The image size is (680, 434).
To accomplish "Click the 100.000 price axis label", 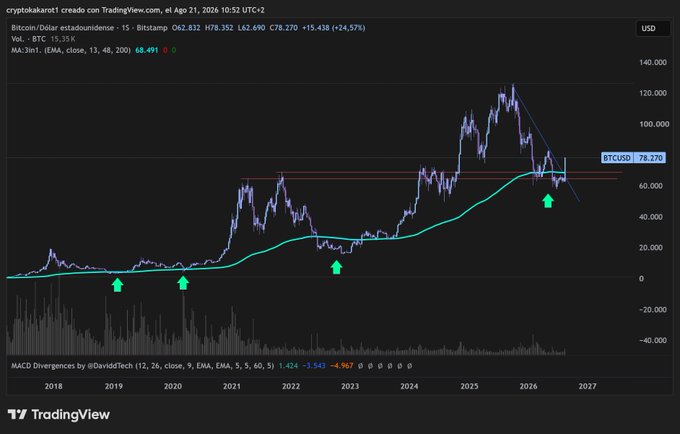I will click(x=654, y=124).
